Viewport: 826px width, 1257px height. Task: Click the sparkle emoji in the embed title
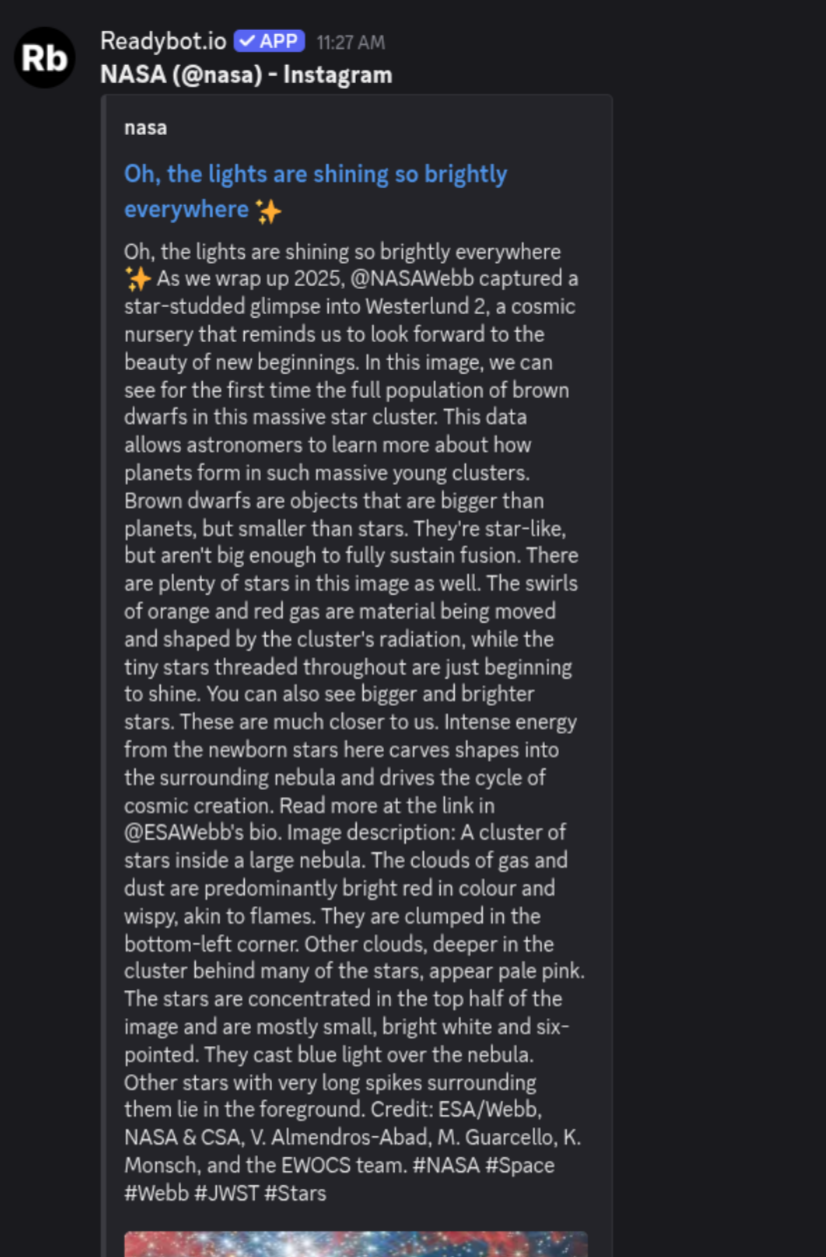tap(269, 209)
